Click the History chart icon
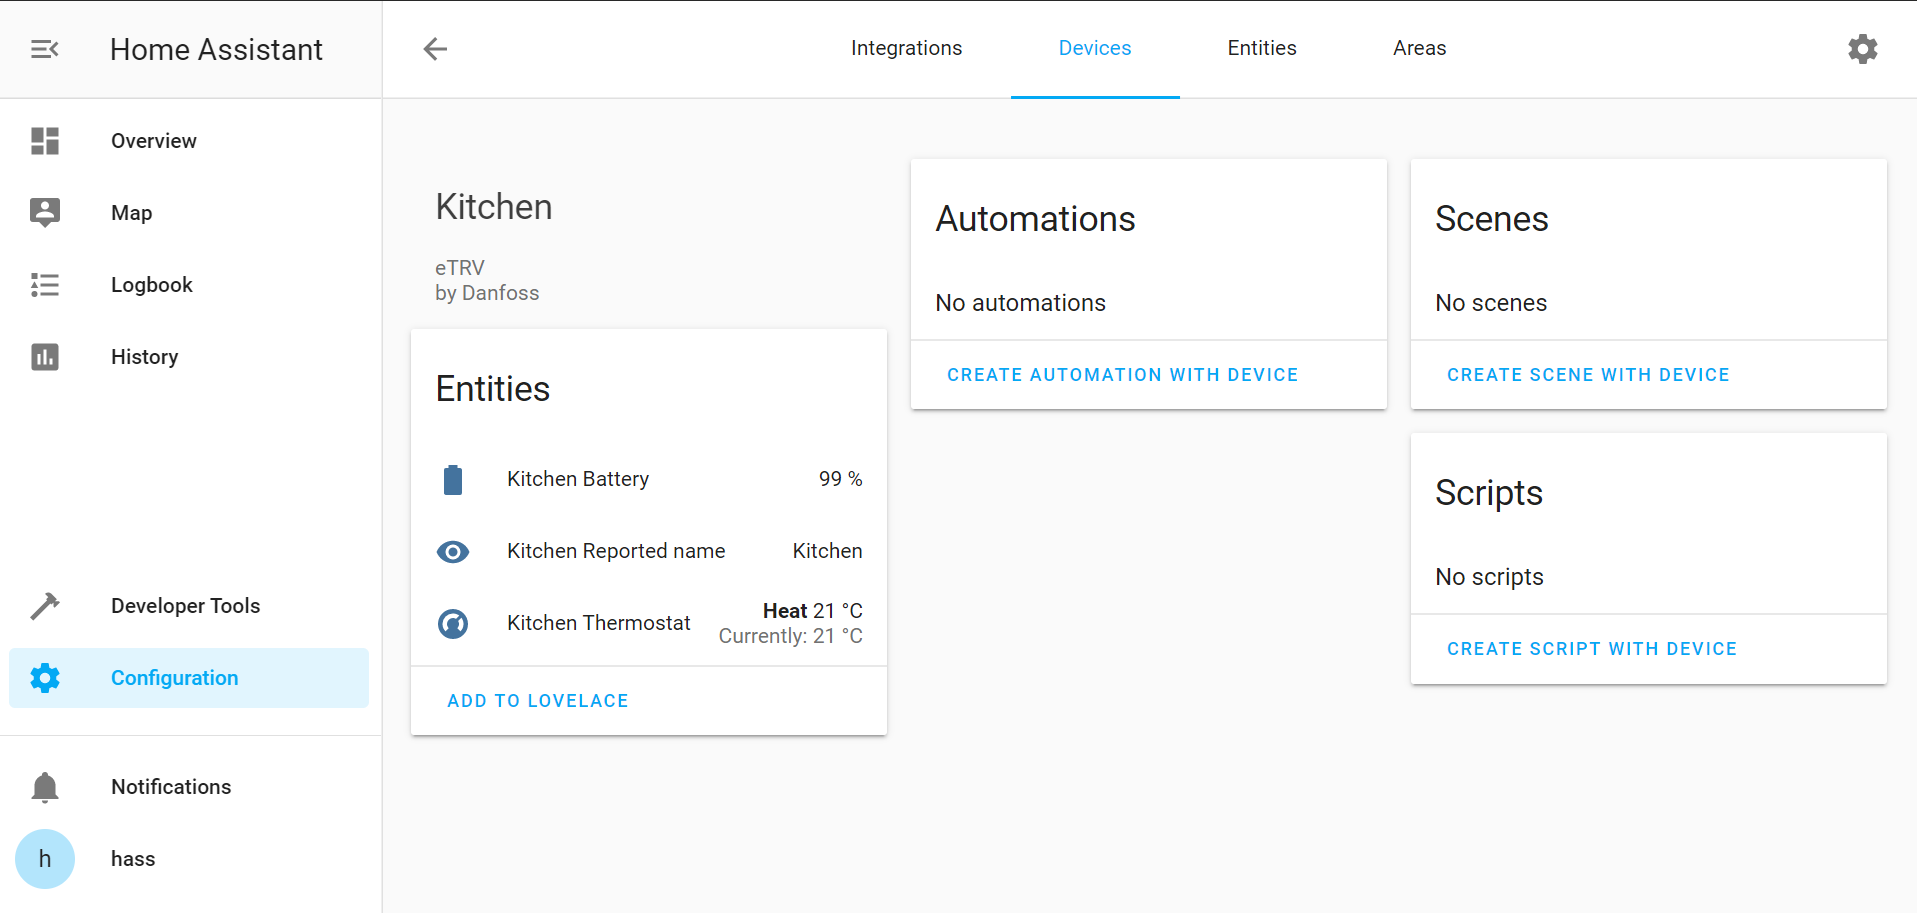 (45, 357)
